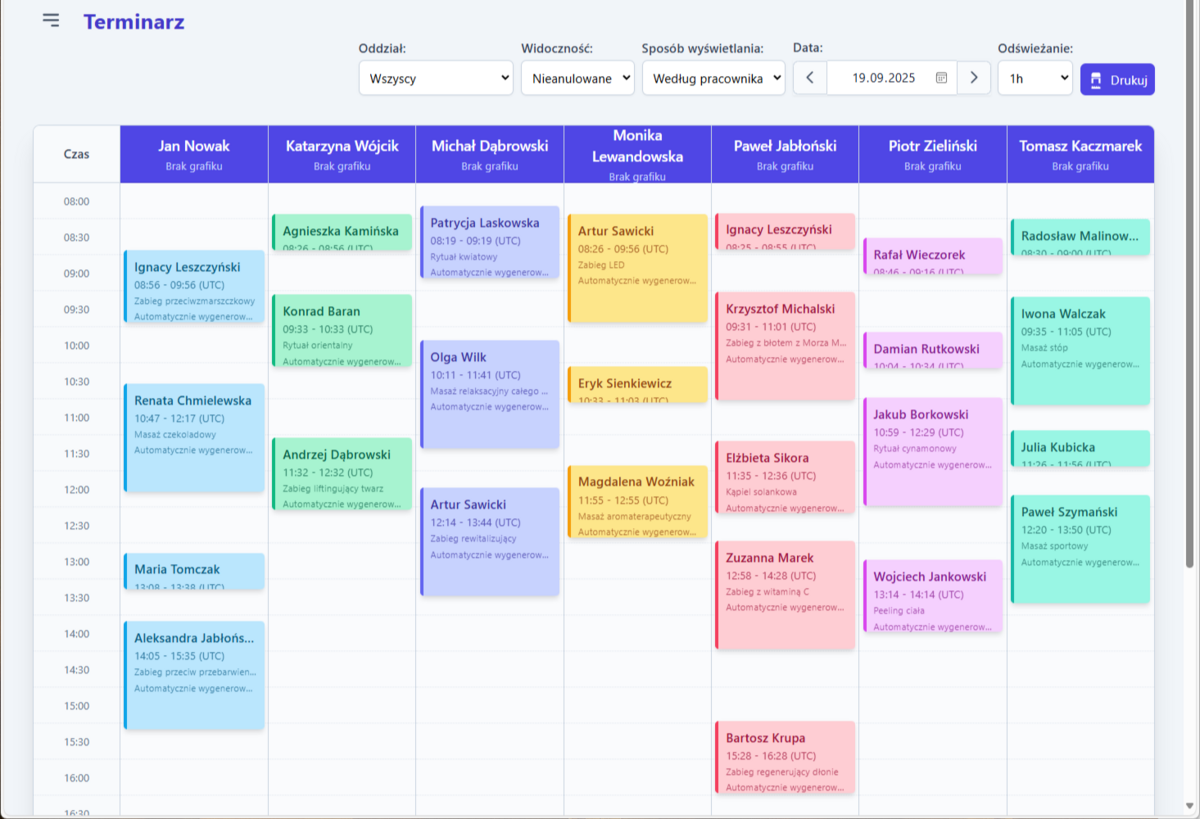This screenshot has width=1200, height=819.
Task: Open Bartosz Krupa's appointment
Action: coord(785,757)
